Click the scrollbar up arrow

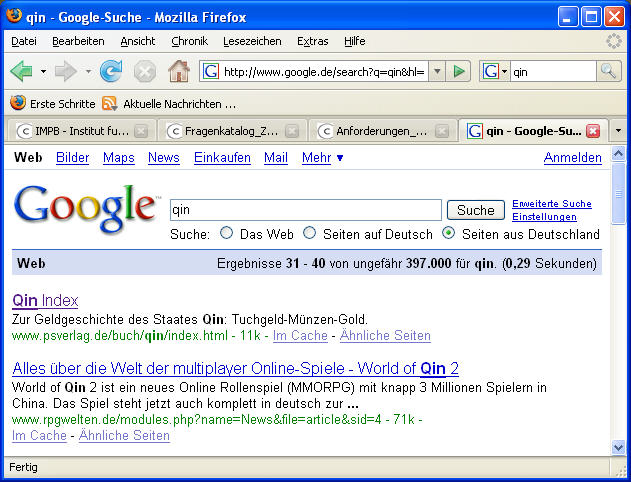618,153
